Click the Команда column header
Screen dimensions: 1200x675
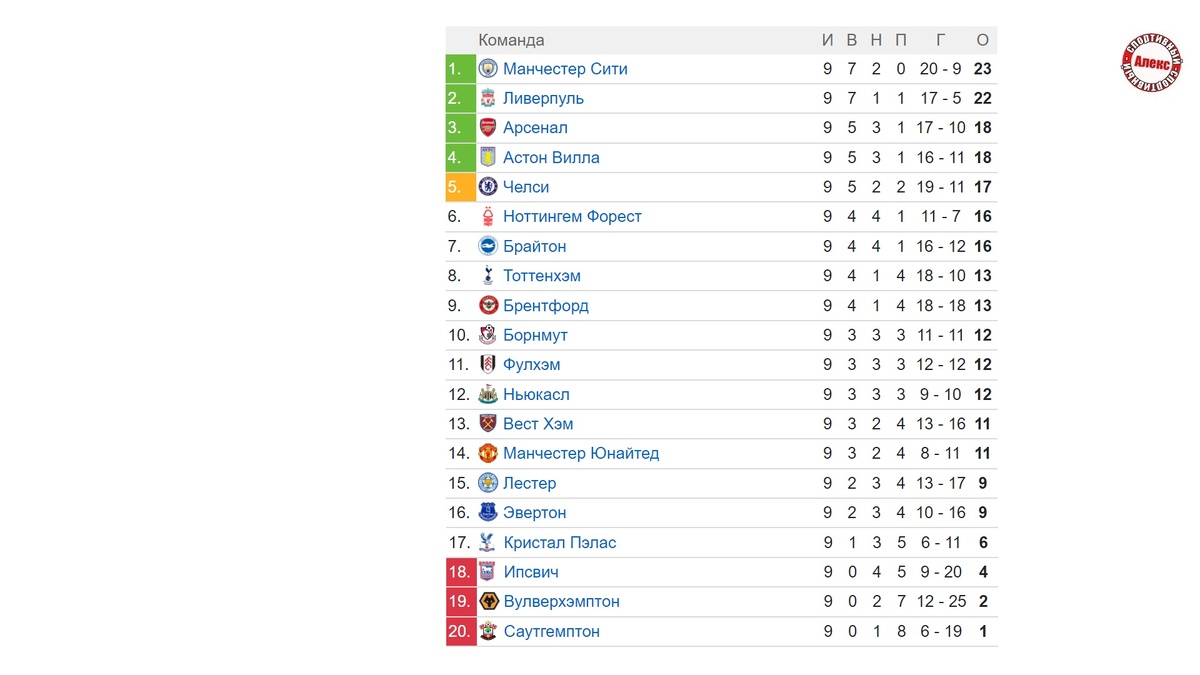[511, 40]
